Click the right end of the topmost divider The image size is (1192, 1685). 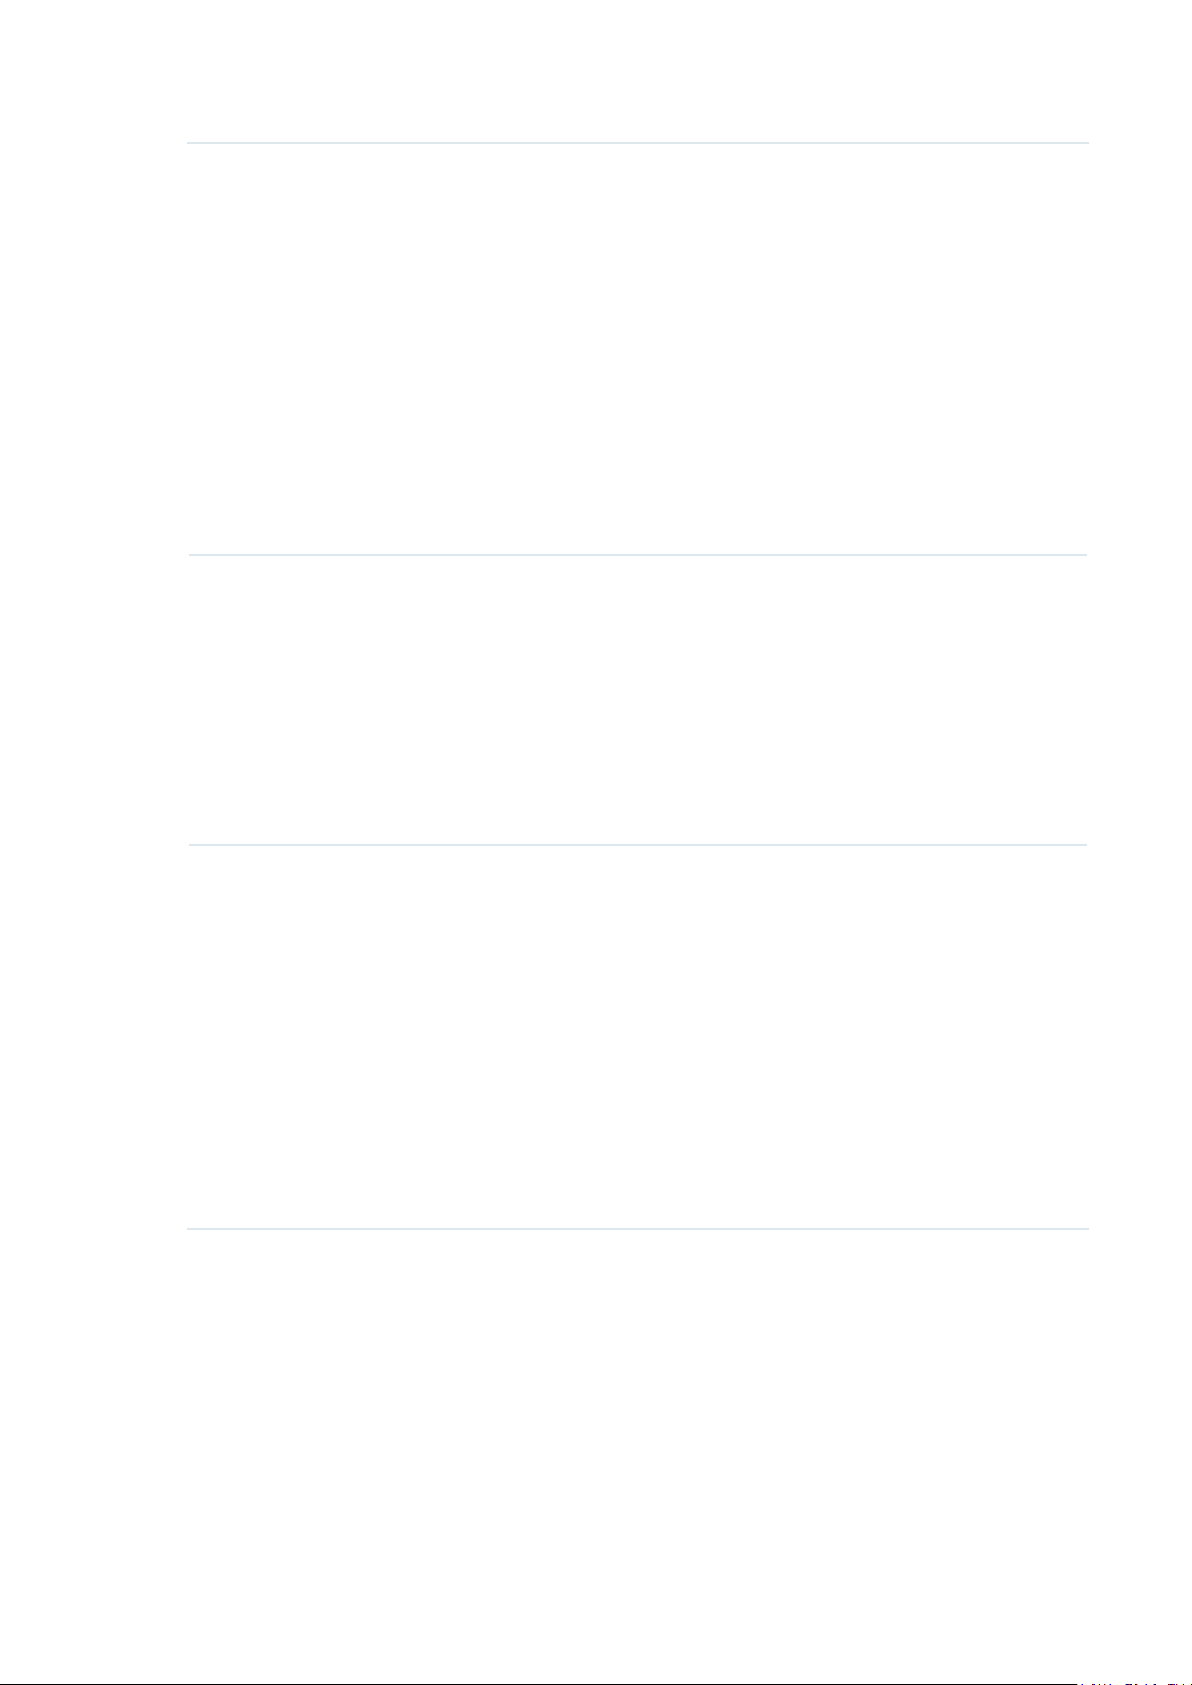tap(1087, 143)
